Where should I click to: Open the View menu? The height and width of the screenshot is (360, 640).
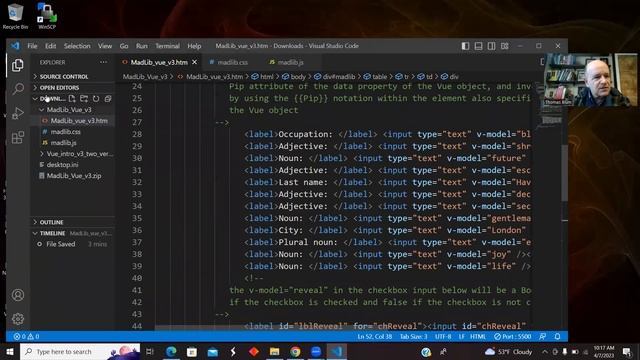click(105, 46)
